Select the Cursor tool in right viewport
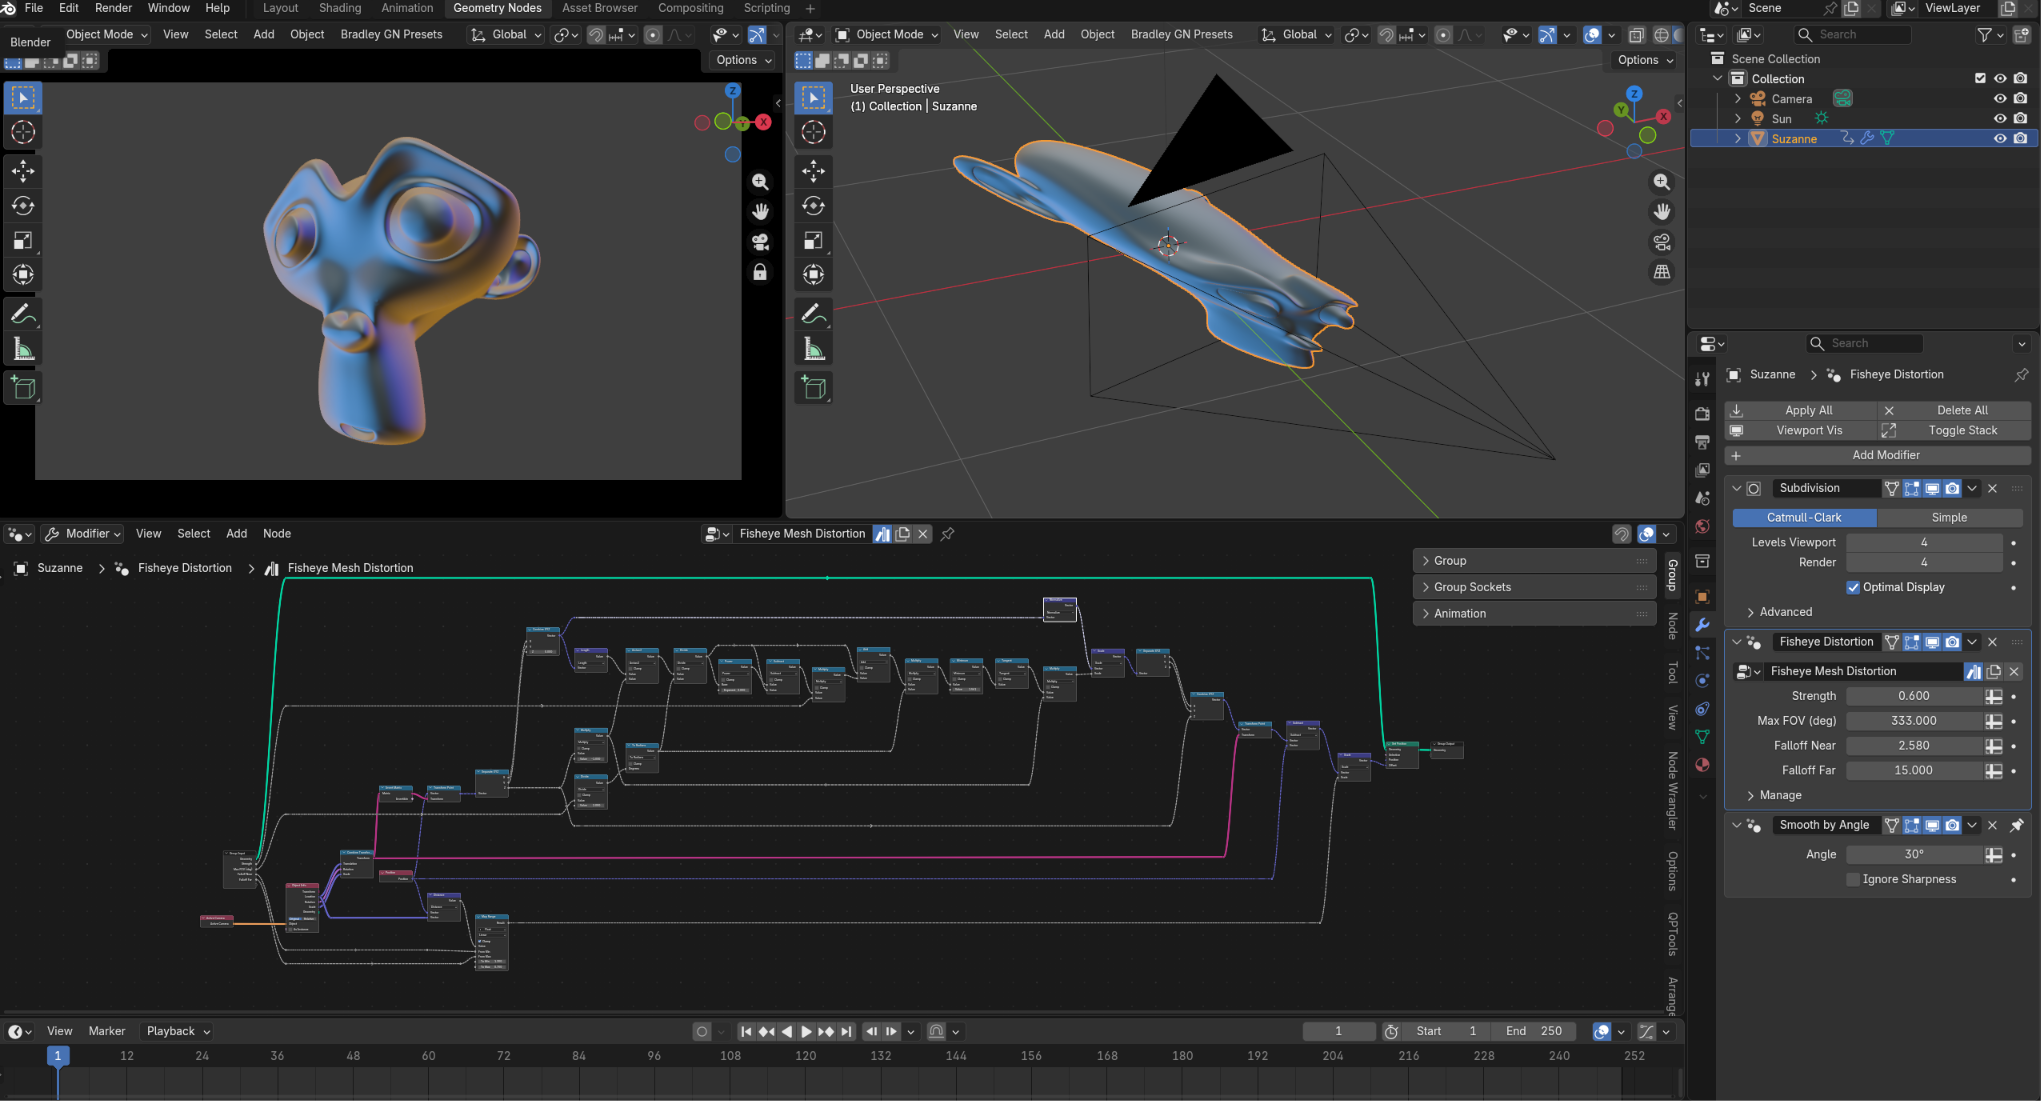The height and width of the screenshot is (1101, 2041). 814,132
